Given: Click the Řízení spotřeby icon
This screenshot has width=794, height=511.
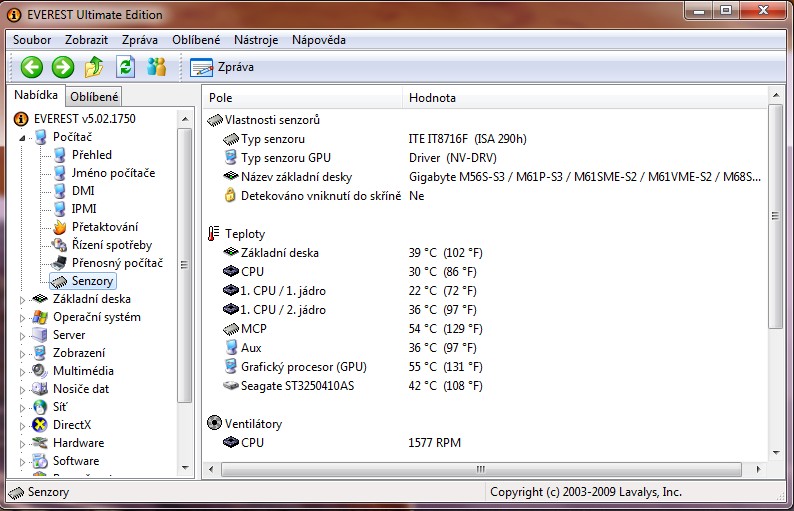Looking at the screenshot, I should (x=60, y=245).
